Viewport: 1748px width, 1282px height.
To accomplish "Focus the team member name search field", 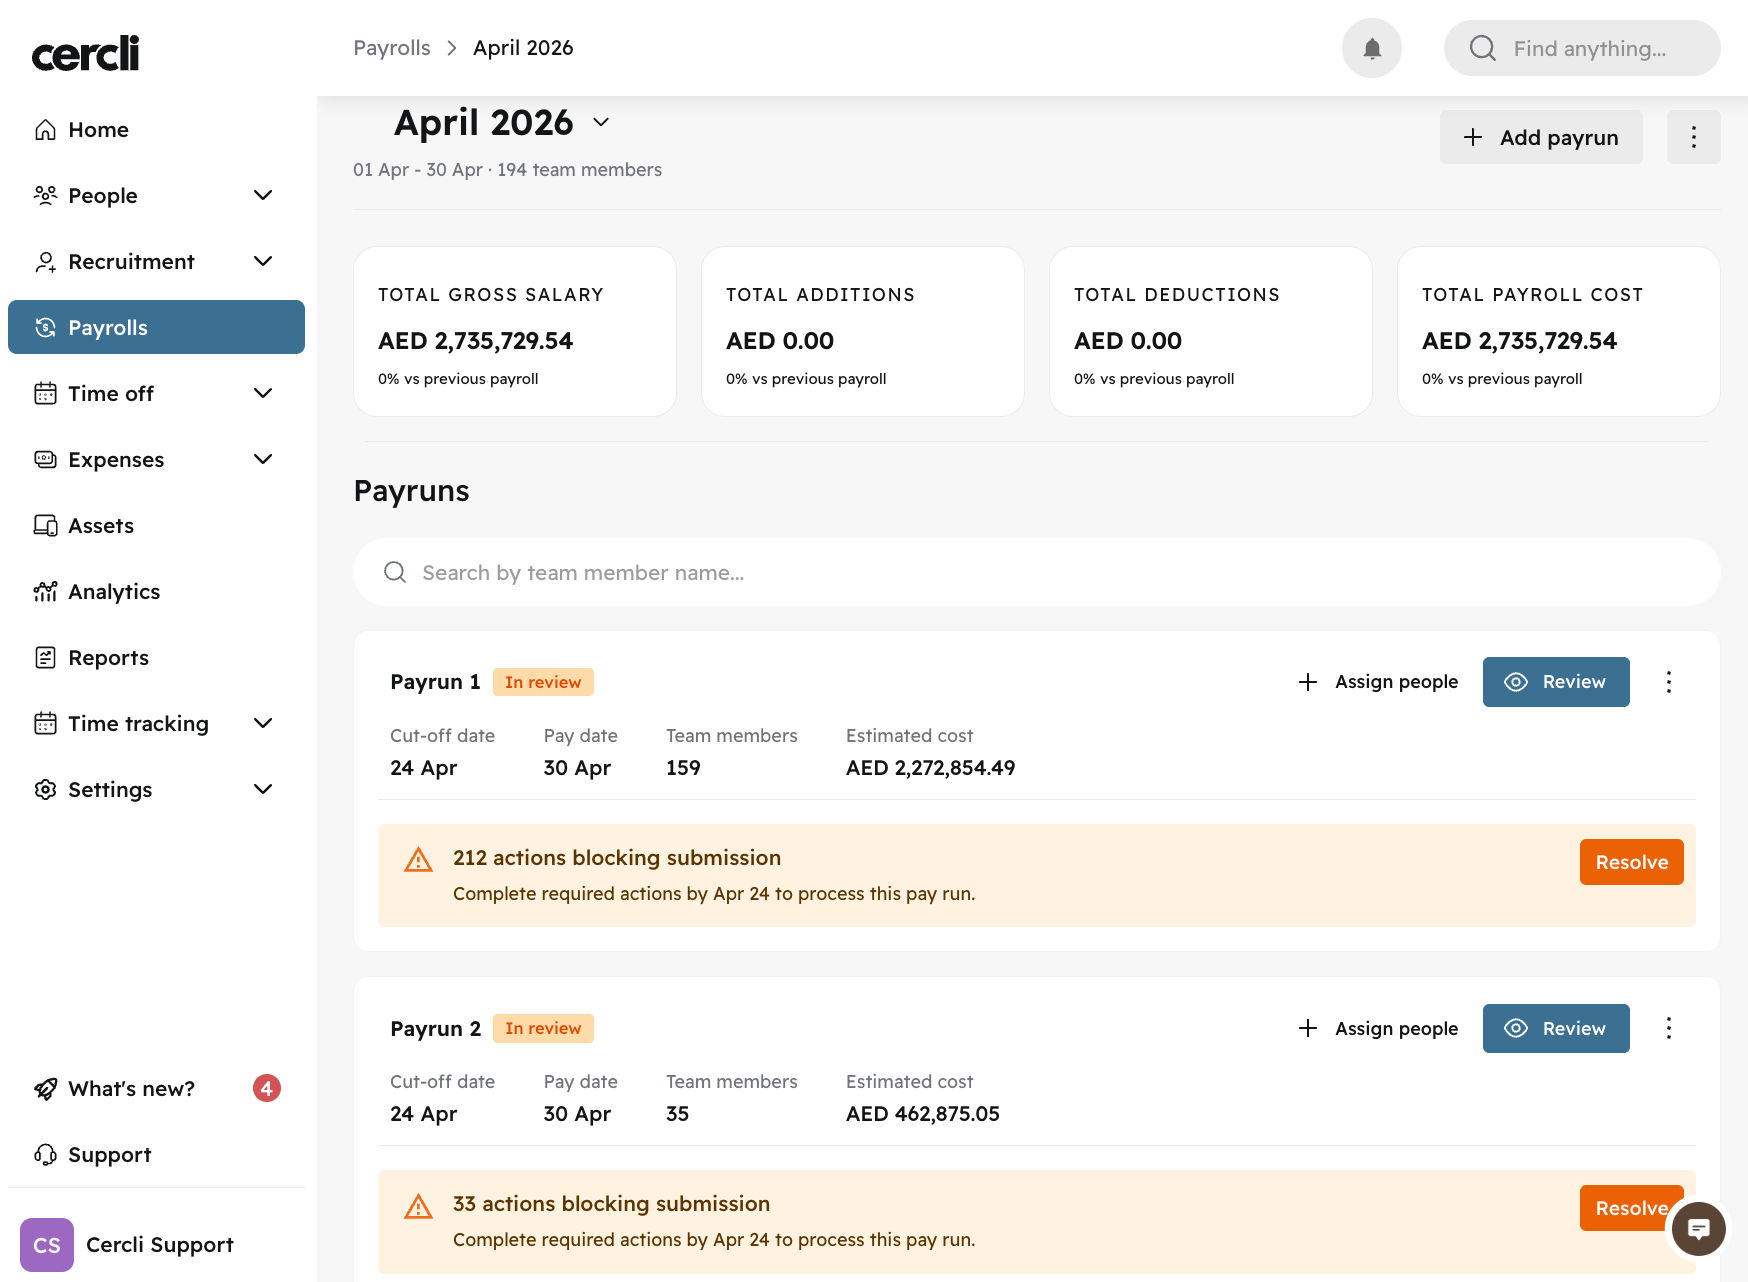I will click(1036, 572).
